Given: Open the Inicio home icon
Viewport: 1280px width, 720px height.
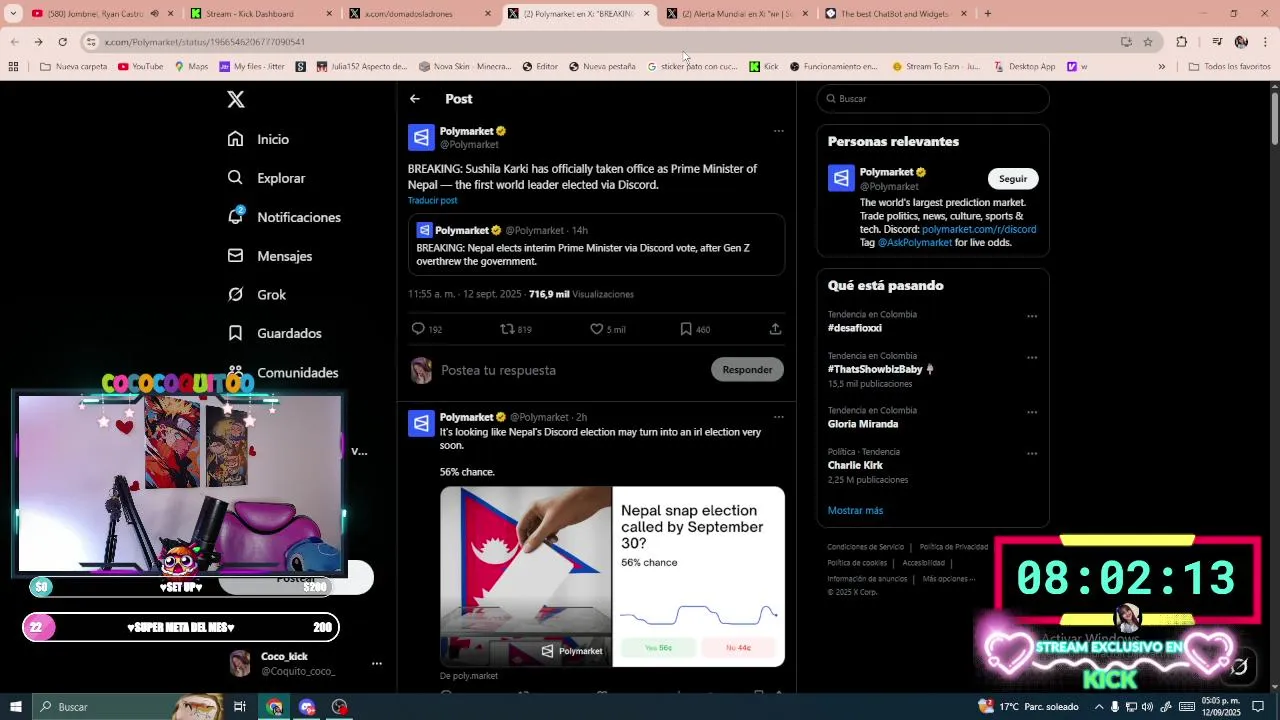Looking at the screenshot, I should [x=235, y=139].
